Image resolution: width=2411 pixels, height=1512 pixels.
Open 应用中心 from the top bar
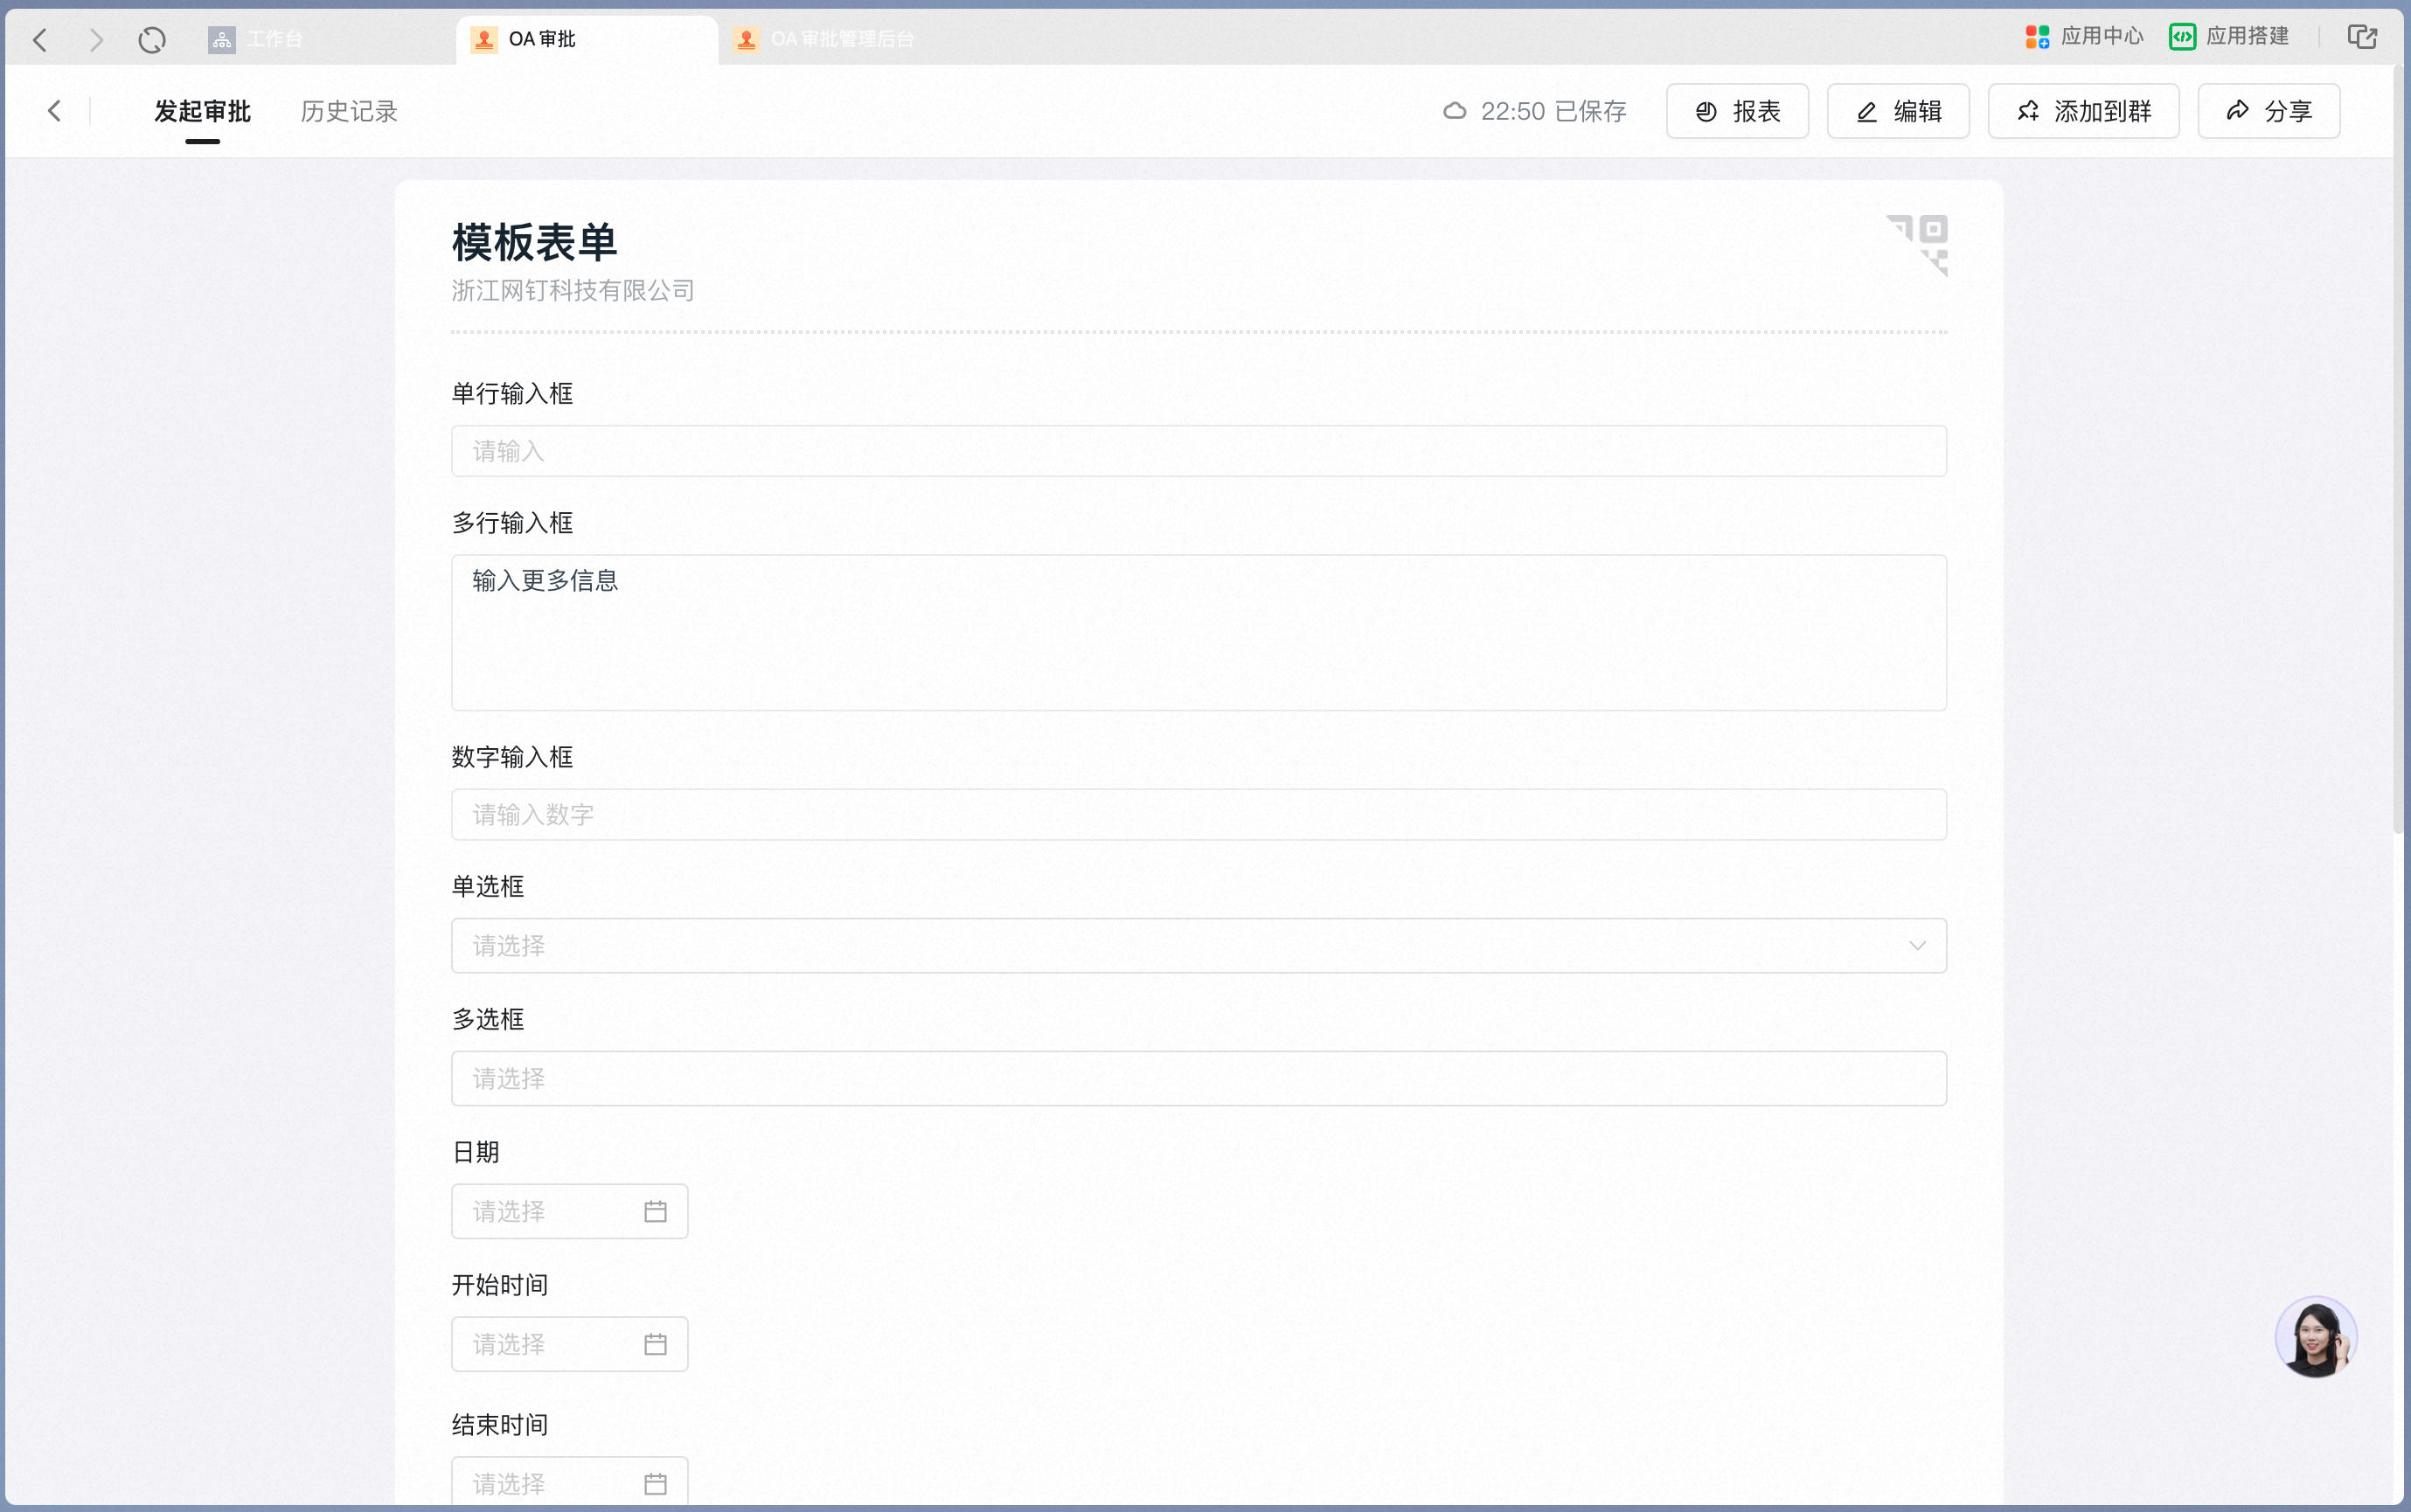[2084, 37]
